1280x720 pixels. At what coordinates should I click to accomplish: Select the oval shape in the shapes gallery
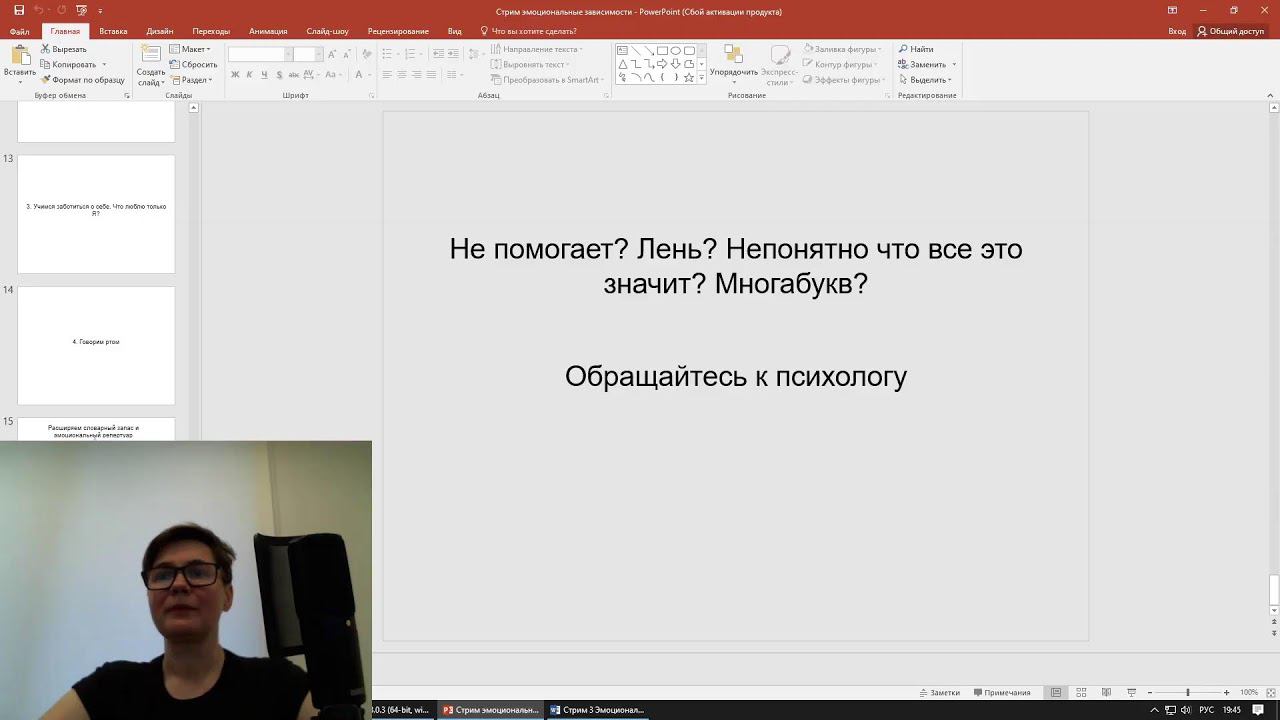[675, 50]
